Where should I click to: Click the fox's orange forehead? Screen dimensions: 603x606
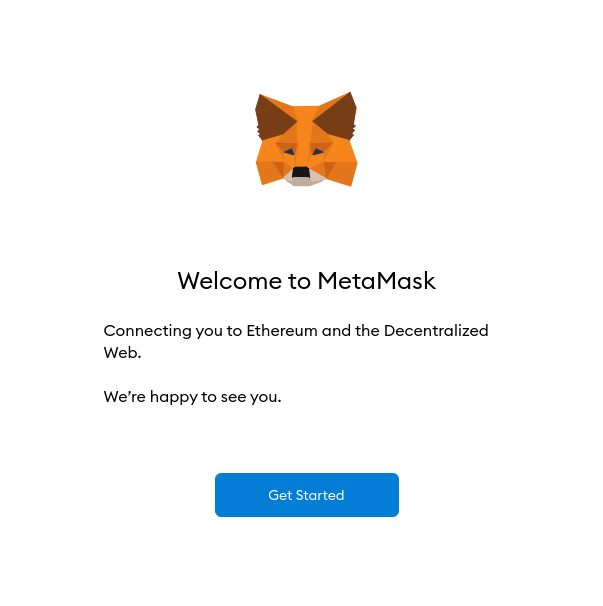click(305, 124)
